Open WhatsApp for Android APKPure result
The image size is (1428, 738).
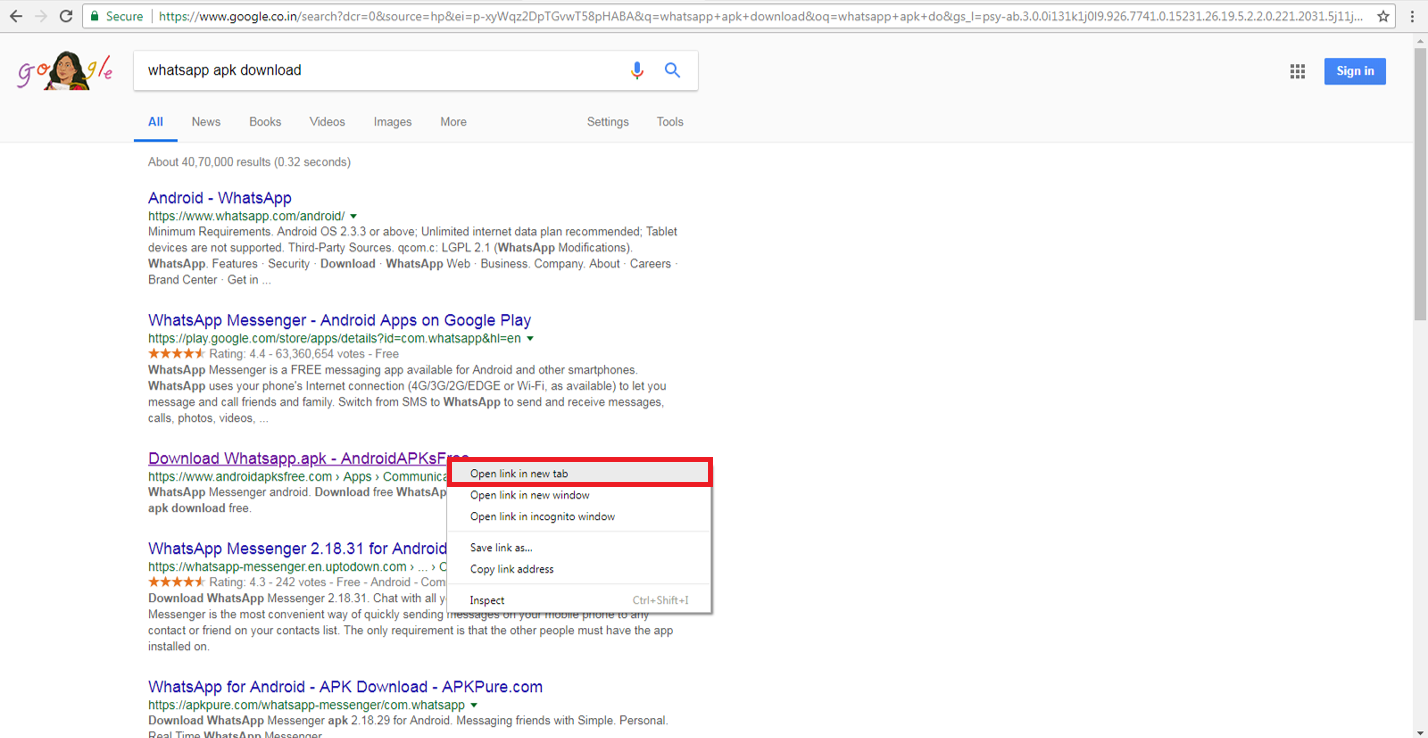(x=345, y=687)
